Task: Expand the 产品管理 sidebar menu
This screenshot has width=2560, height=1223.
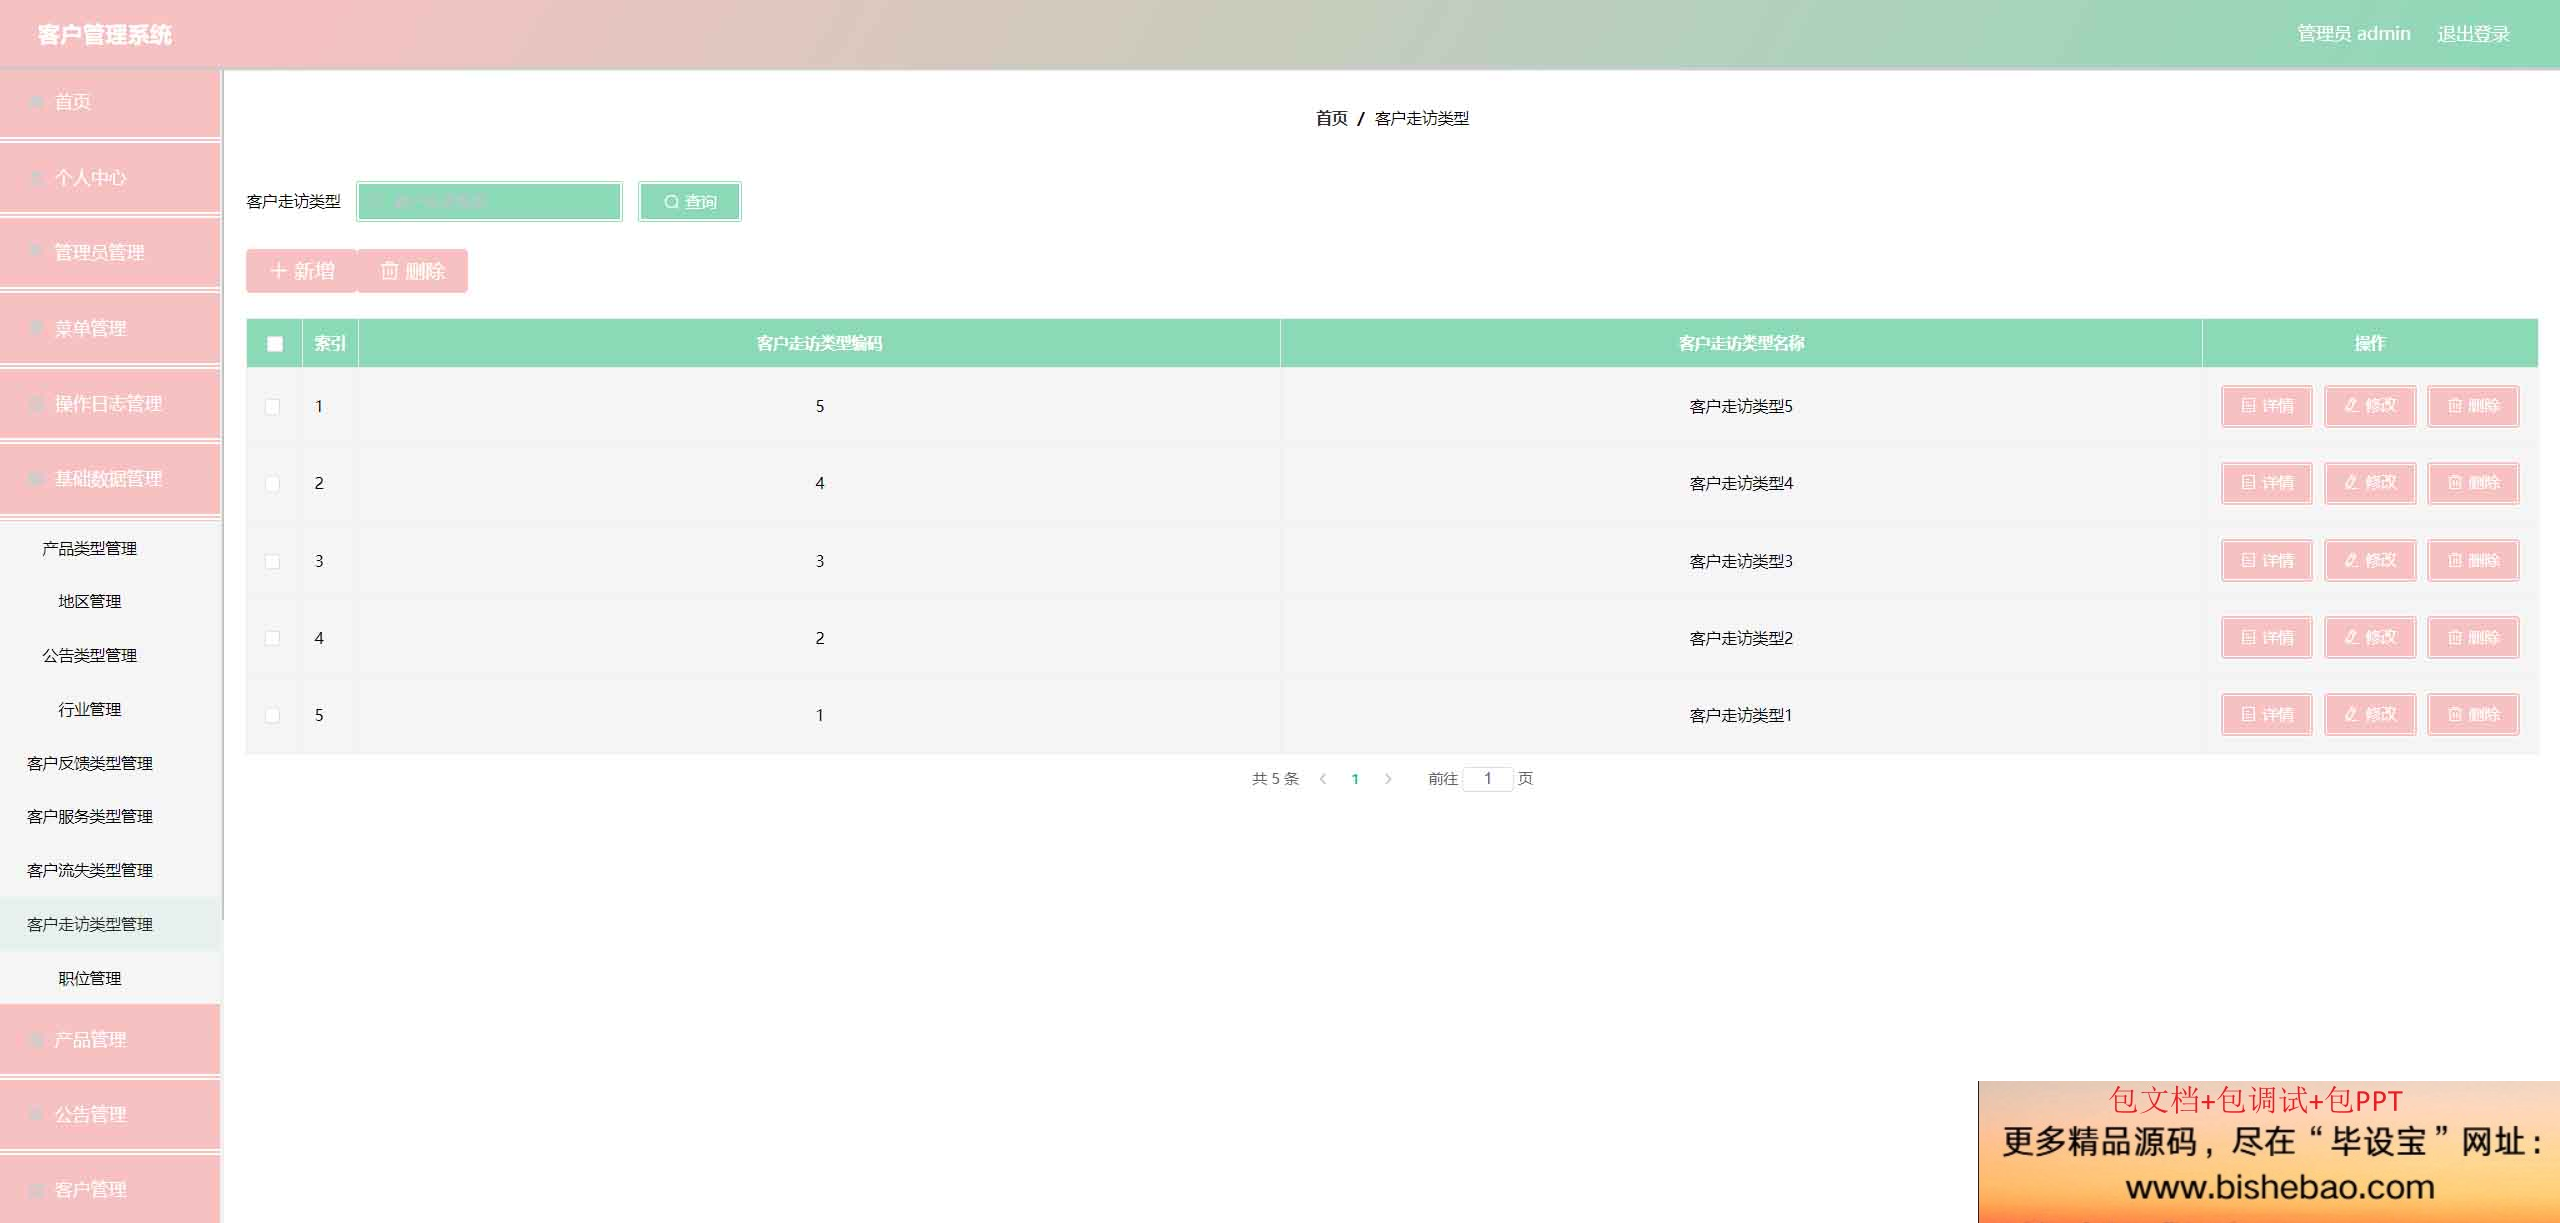Action: click(110, 1040)
